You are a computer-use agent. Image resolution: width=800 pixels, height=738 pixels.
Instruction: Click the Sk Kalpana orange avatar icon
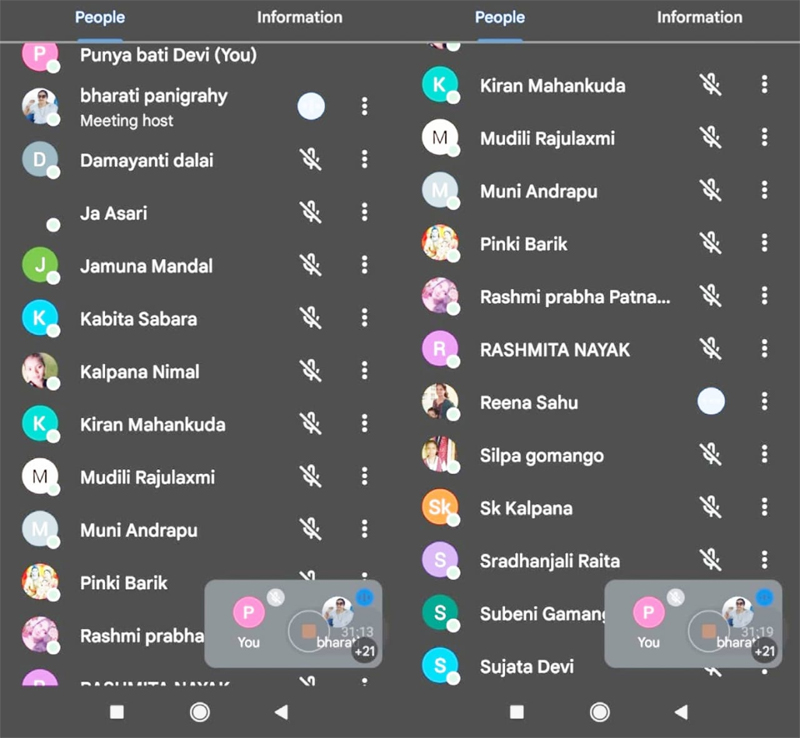pyautogui.click(x=440, y=507)
